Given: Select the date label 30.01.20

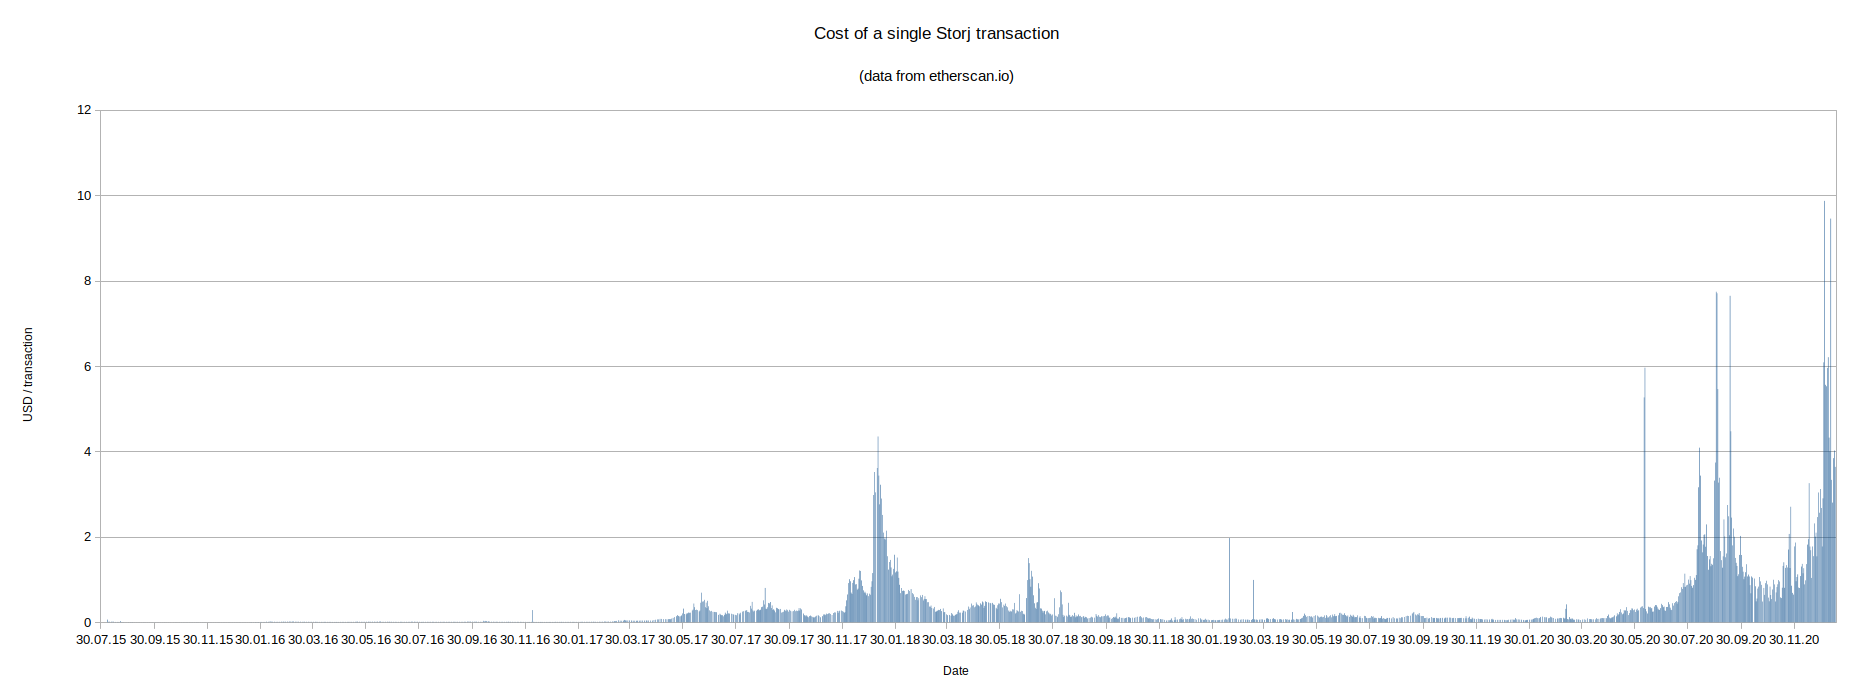Looking at the screenshot, I should click(1529, 639).
